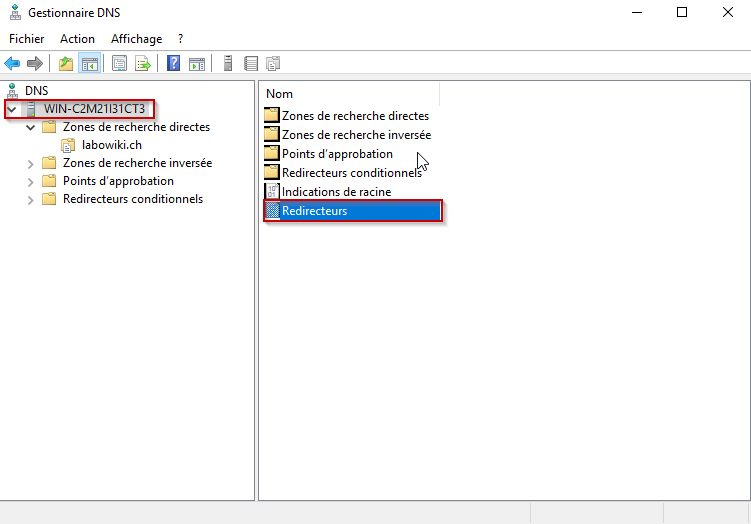Screen dimensions: 751x524
Task: Expand Zones de recherche inversée in tree
Action: [x=31, y=164]
